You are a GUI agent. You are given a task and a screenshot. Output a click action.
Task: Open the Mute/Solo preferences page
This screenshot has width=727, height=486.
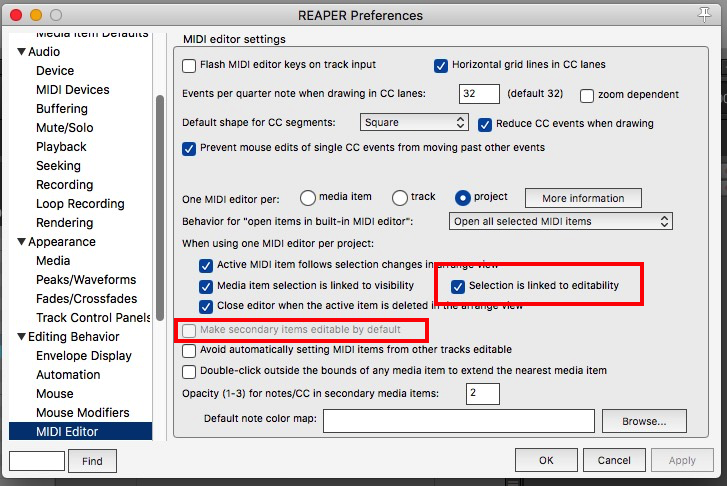(x=64, y=128)
